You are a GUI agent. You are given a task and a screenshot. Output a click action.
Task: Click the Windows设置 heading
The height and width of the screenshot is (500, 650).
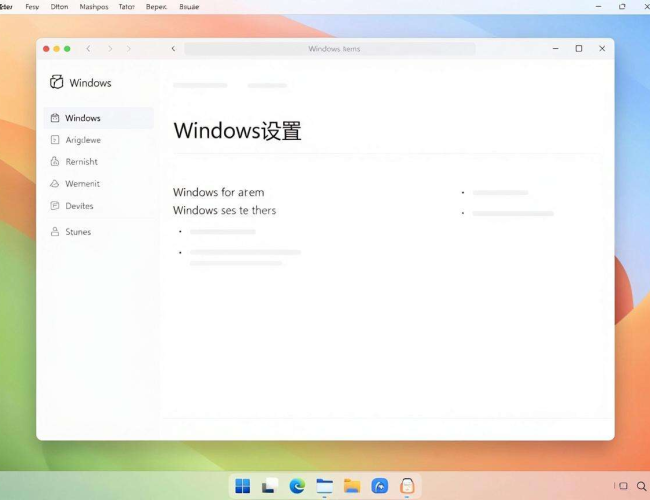pos(237,131)
